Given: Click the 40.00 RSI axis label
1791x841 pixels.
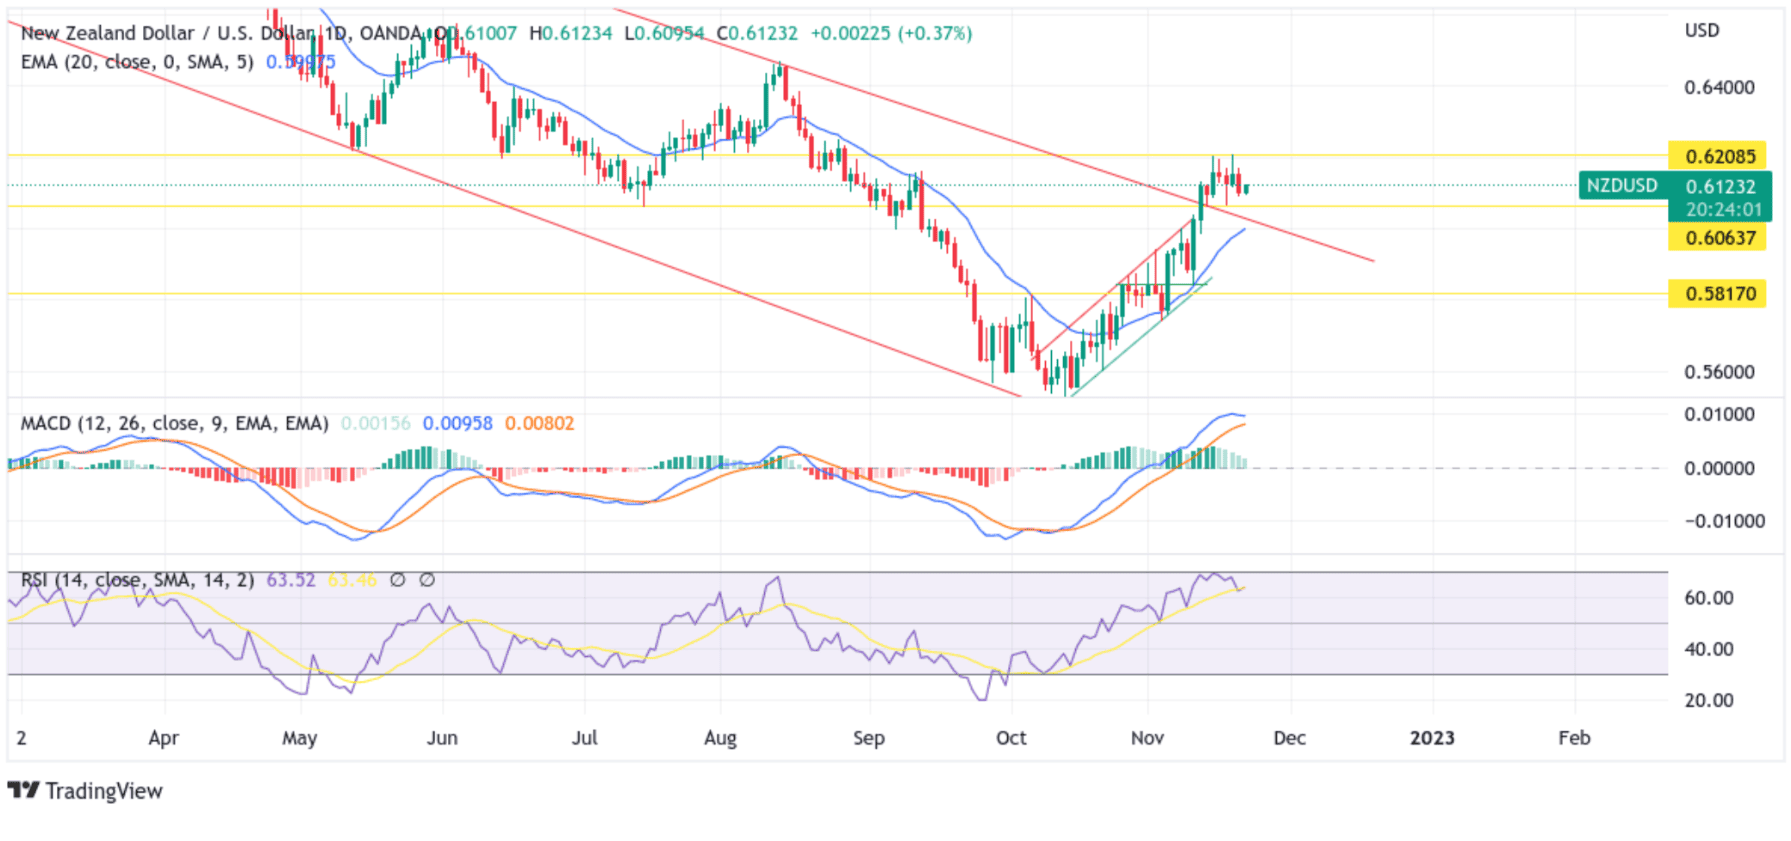Looking at the screenshot, I should [x=1709, y=649].
